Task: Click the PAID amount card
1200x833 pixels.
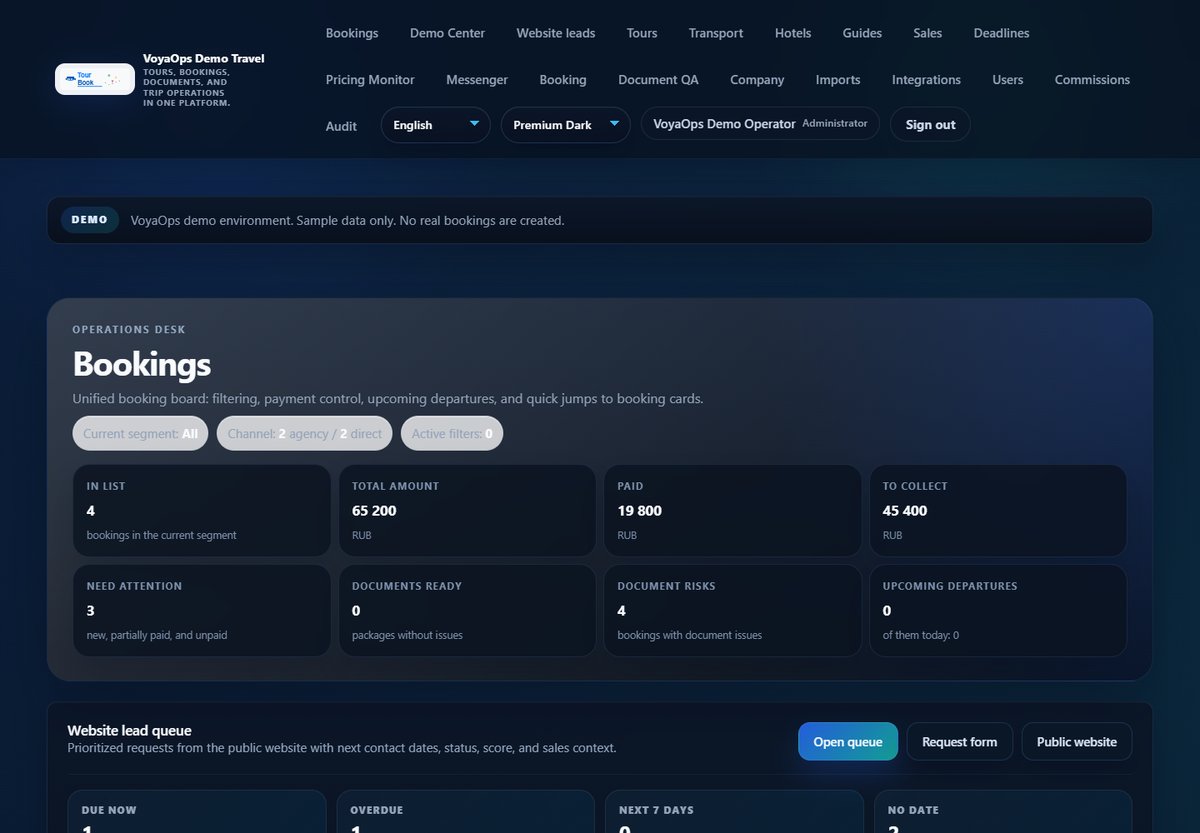Action: click(x=733, y=510)
